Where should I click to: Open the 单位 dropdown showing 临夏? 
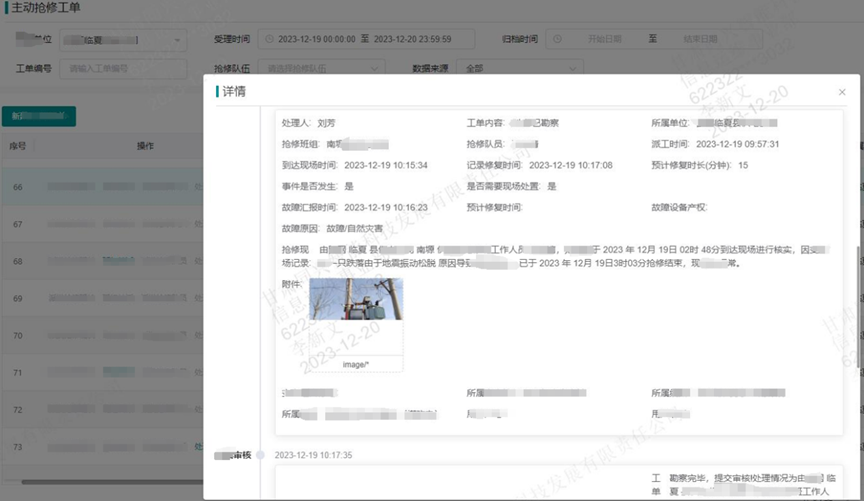(123, 40)
